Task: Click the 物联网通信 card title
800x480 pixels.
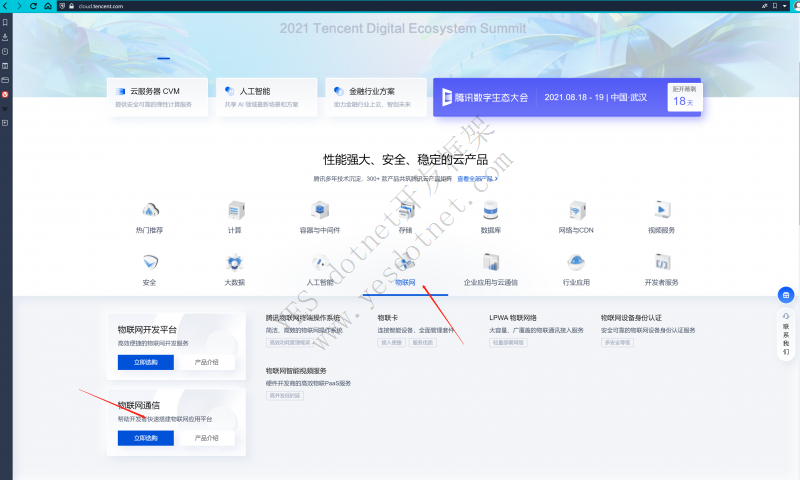Action: click(x=139, y=406)
